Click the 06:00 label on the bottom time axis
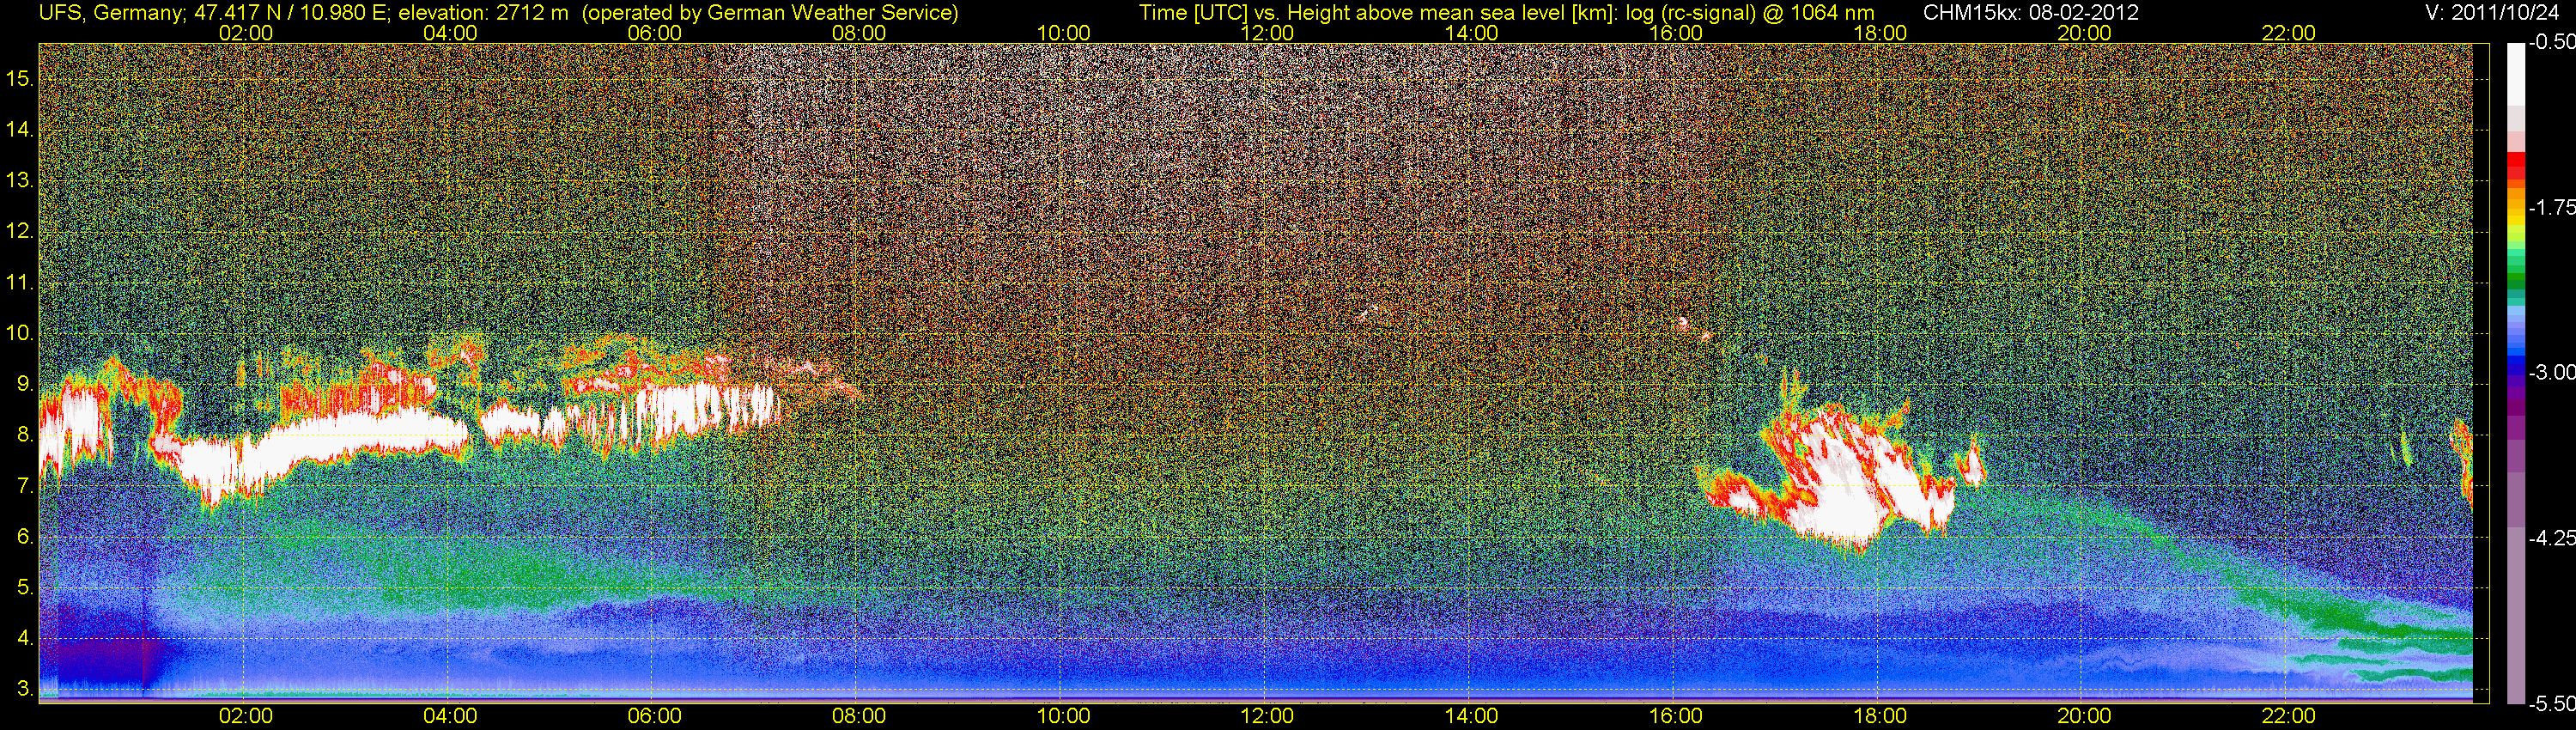 click(654, 715)
